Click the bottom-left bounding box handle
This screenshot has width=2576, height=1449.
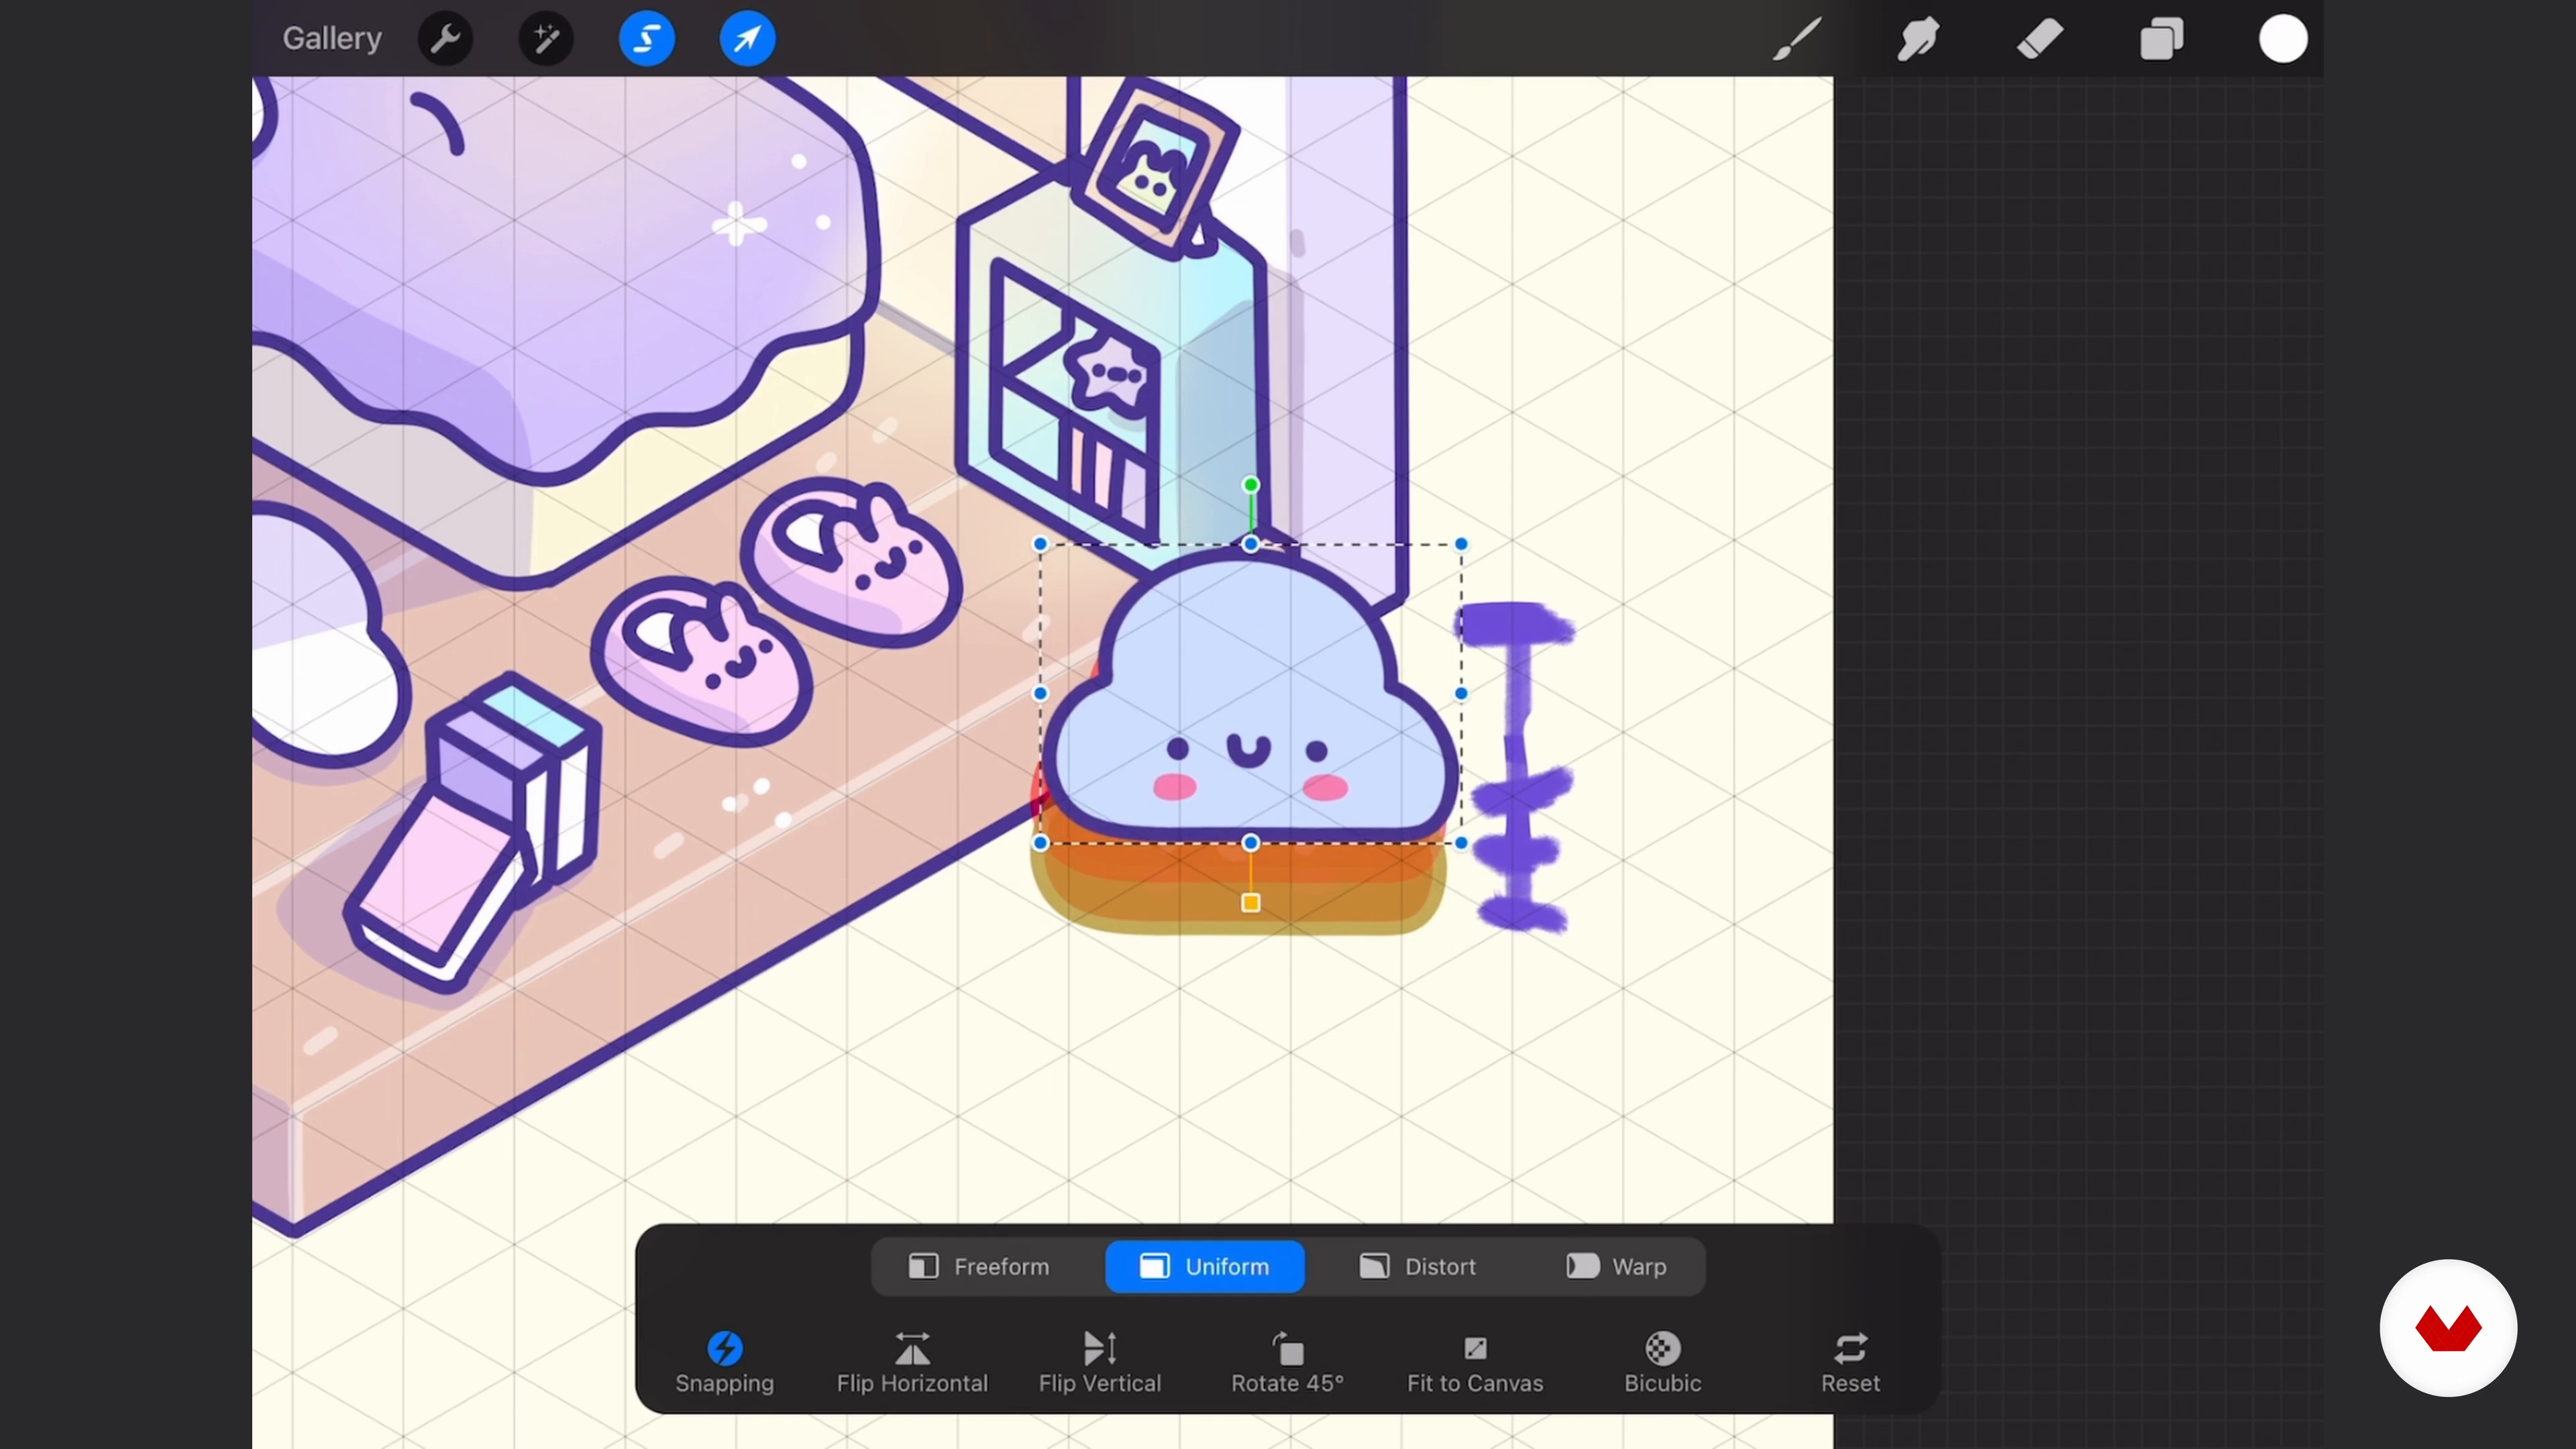click(1040, 843)
